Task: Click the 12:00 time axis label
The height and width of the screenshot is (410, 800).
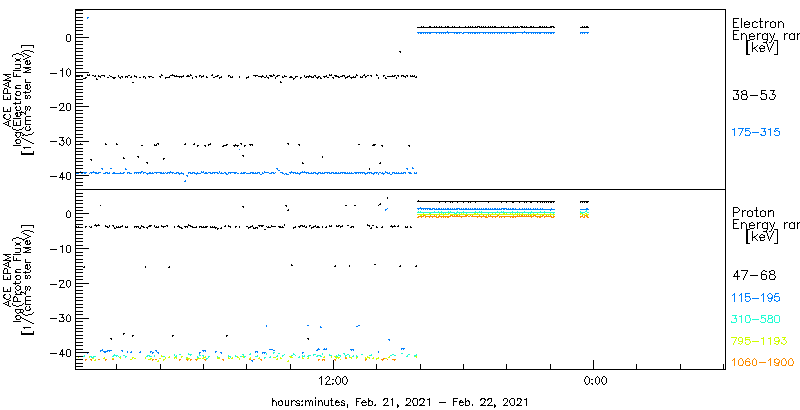Action: click(x=333, y=380)
